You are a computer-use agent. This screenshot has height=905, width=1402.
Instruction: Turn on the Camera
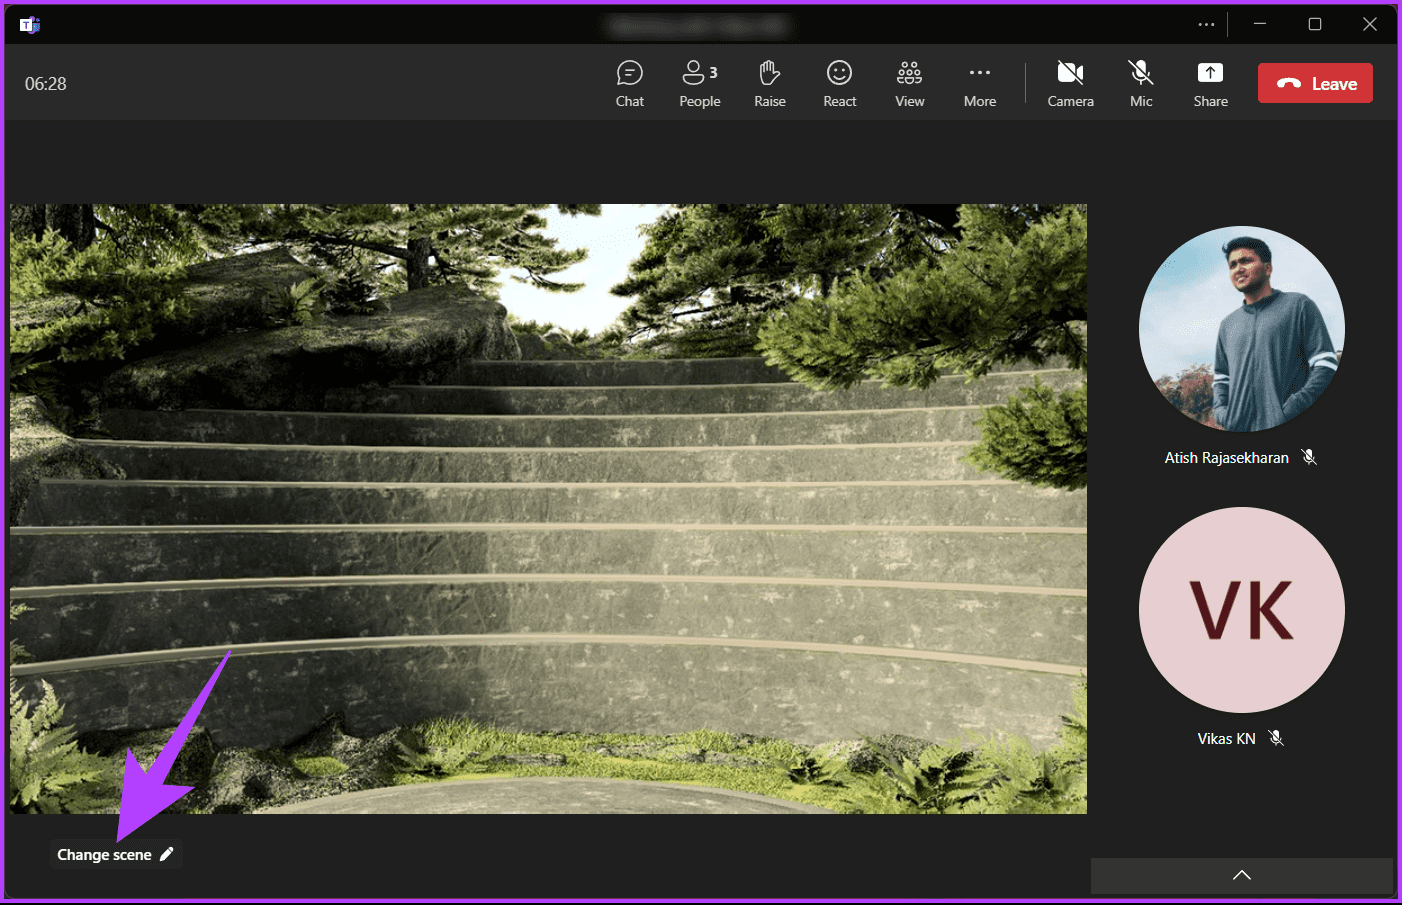tap(1071, 84)
